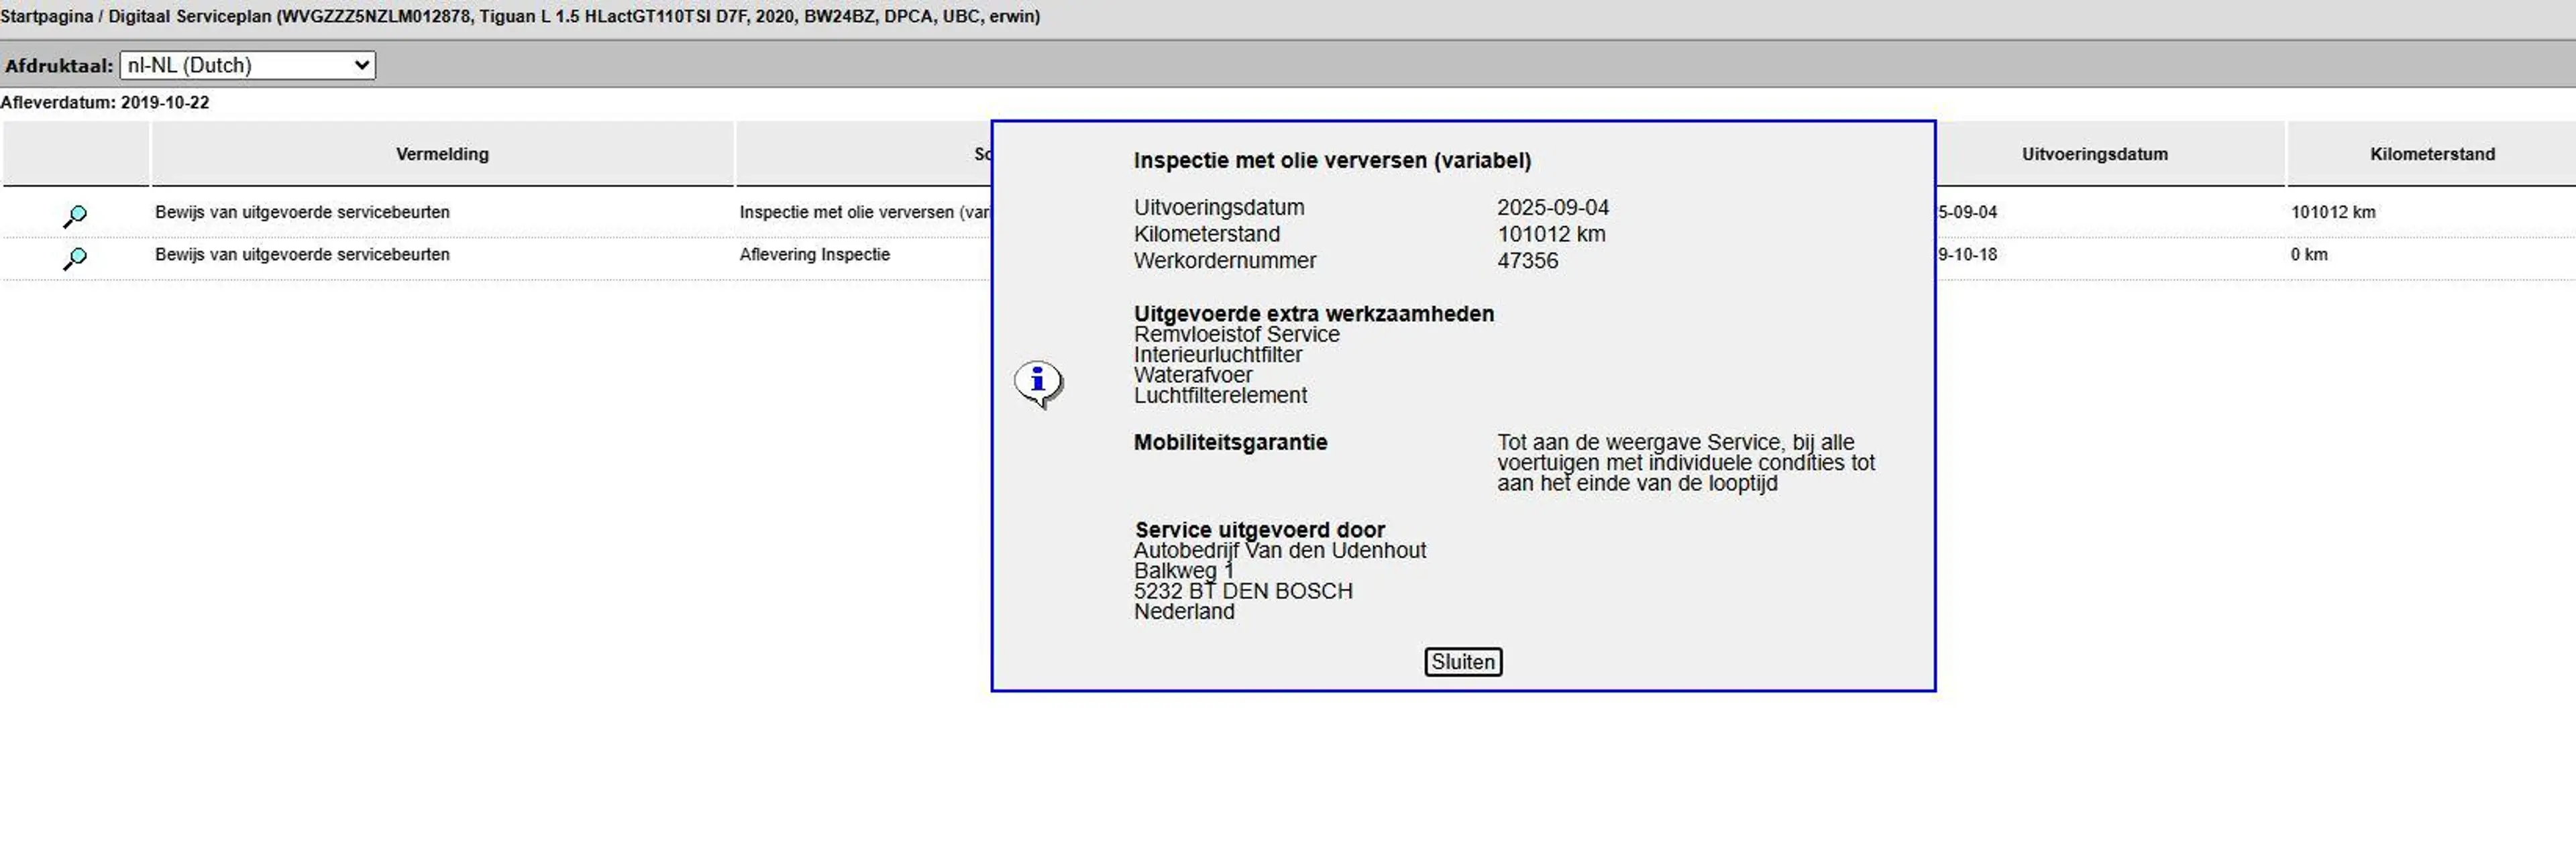Click the Digitaal Serviceplan breadcrumb text
The height and width of the screenshot is (841, 2576).
pos(189,16)
